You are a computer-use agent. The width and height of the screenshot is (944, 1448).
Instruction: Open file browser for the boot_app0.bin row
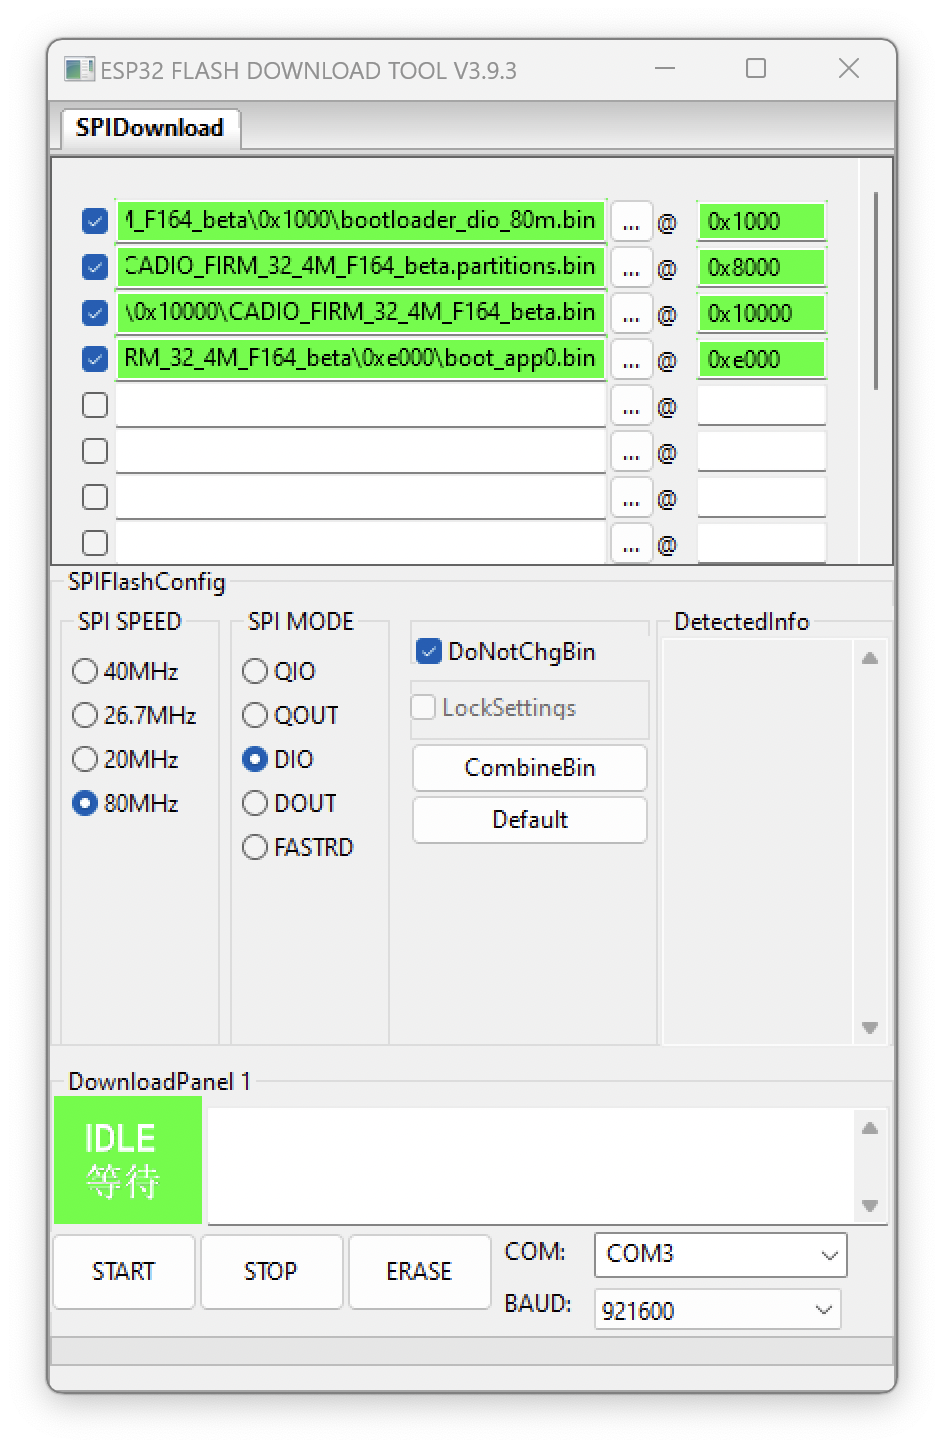click(x=631, y=359)
